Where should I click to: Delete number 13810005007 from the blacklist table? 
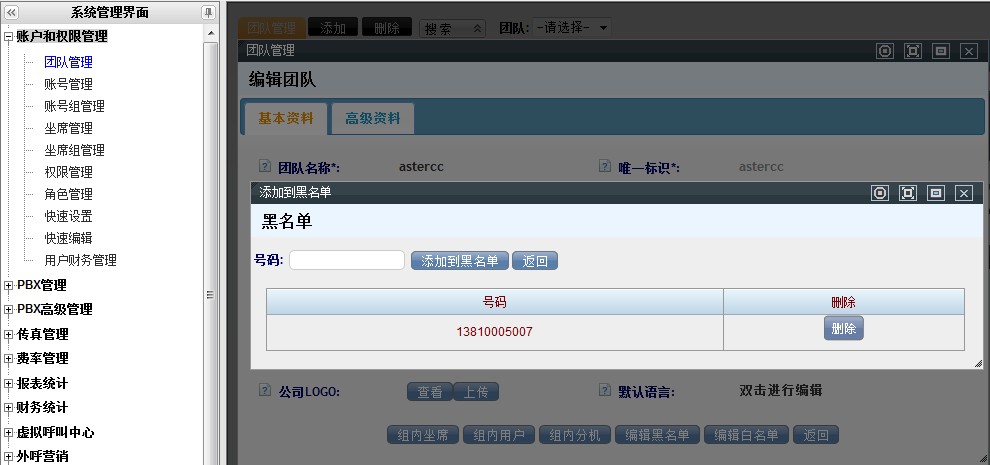(843, 328)
